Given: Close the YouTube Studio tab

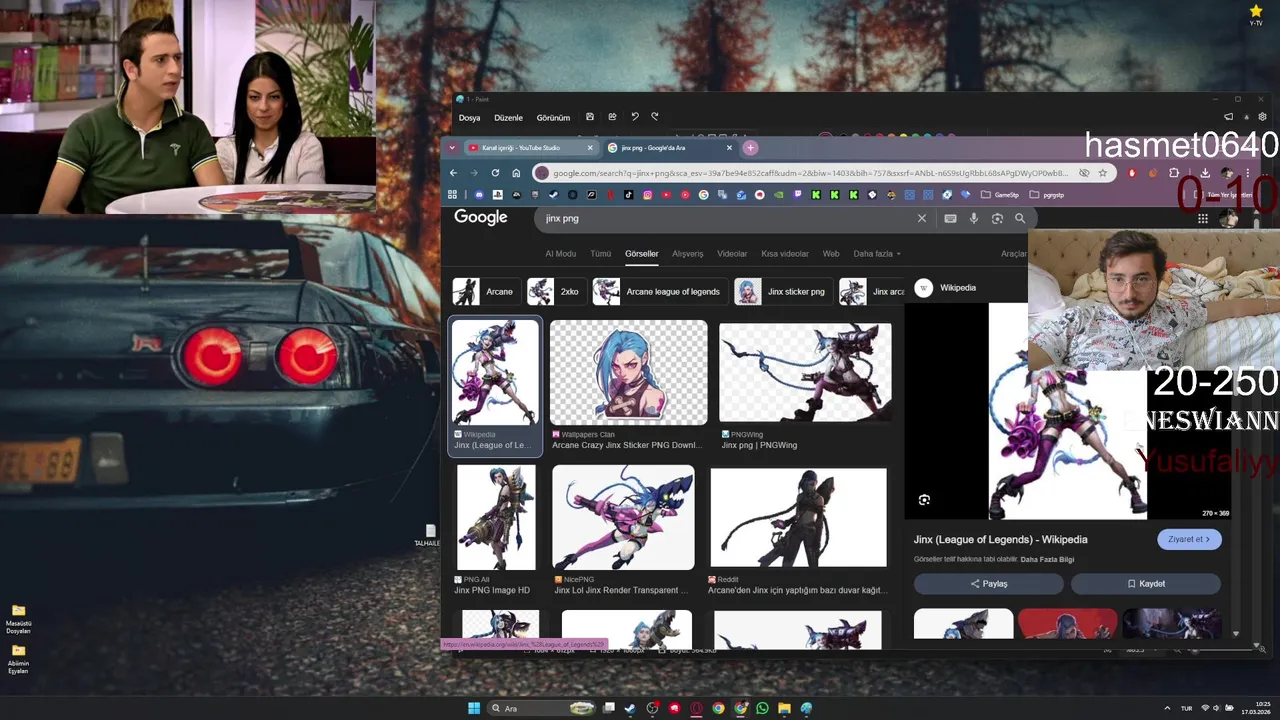Looking at the screenshot, I should (590, 148).
